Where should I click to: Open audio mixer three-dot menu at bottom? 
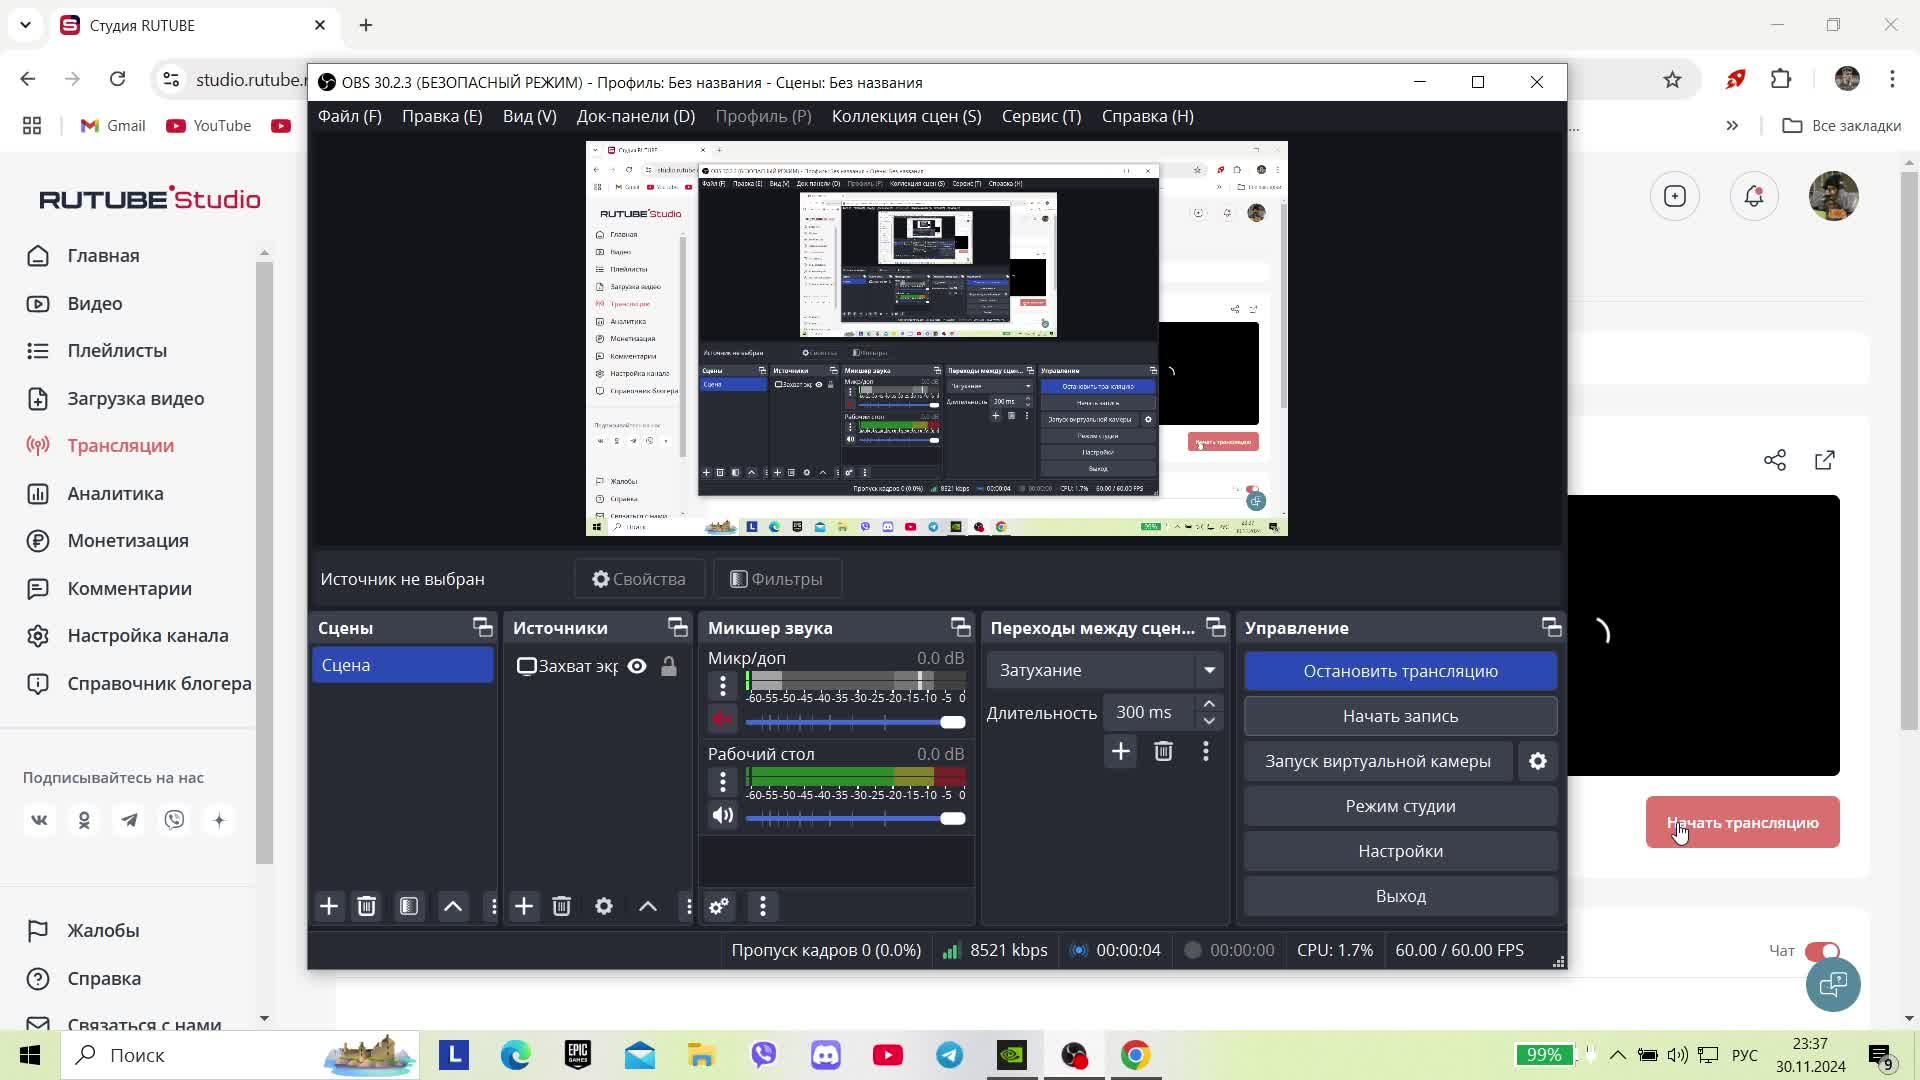click(x=763, y=907)
